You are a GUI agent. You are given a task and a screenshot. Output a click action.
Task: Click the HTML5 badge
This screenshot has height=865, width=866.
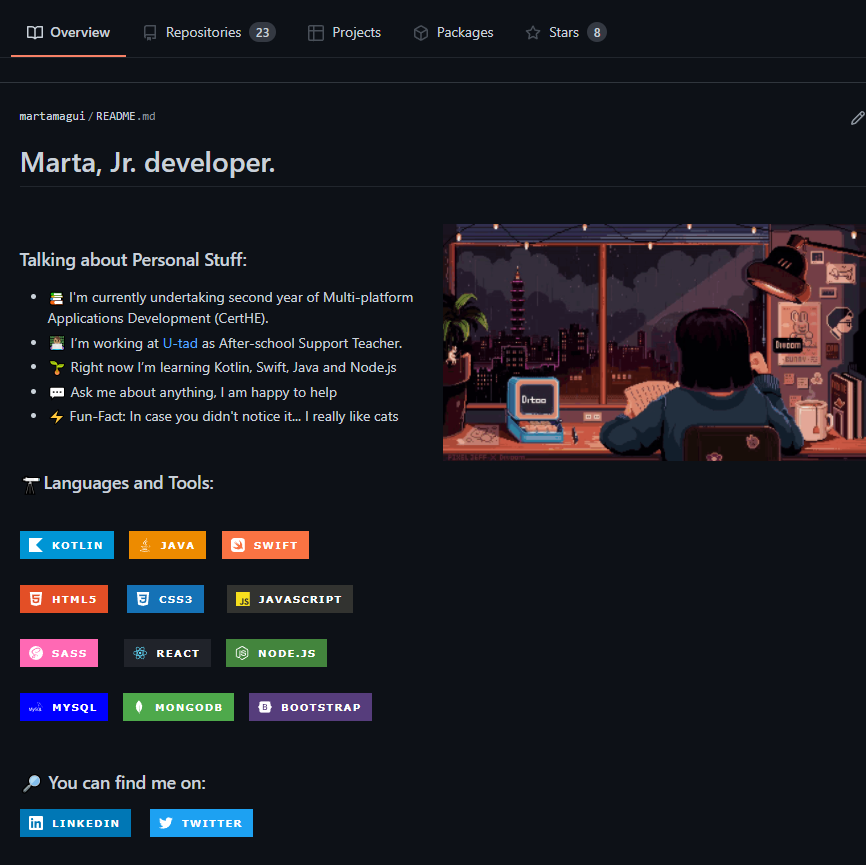tap(64, 599)
